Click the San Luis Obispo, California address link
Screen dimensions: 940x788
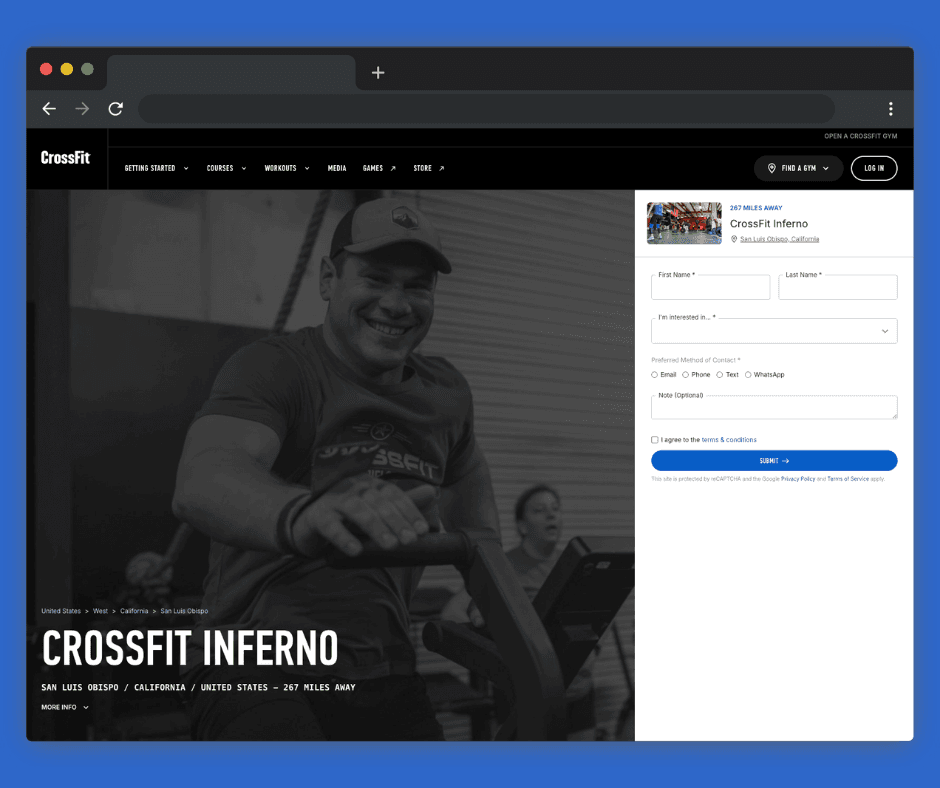click(x=779, y=239)
